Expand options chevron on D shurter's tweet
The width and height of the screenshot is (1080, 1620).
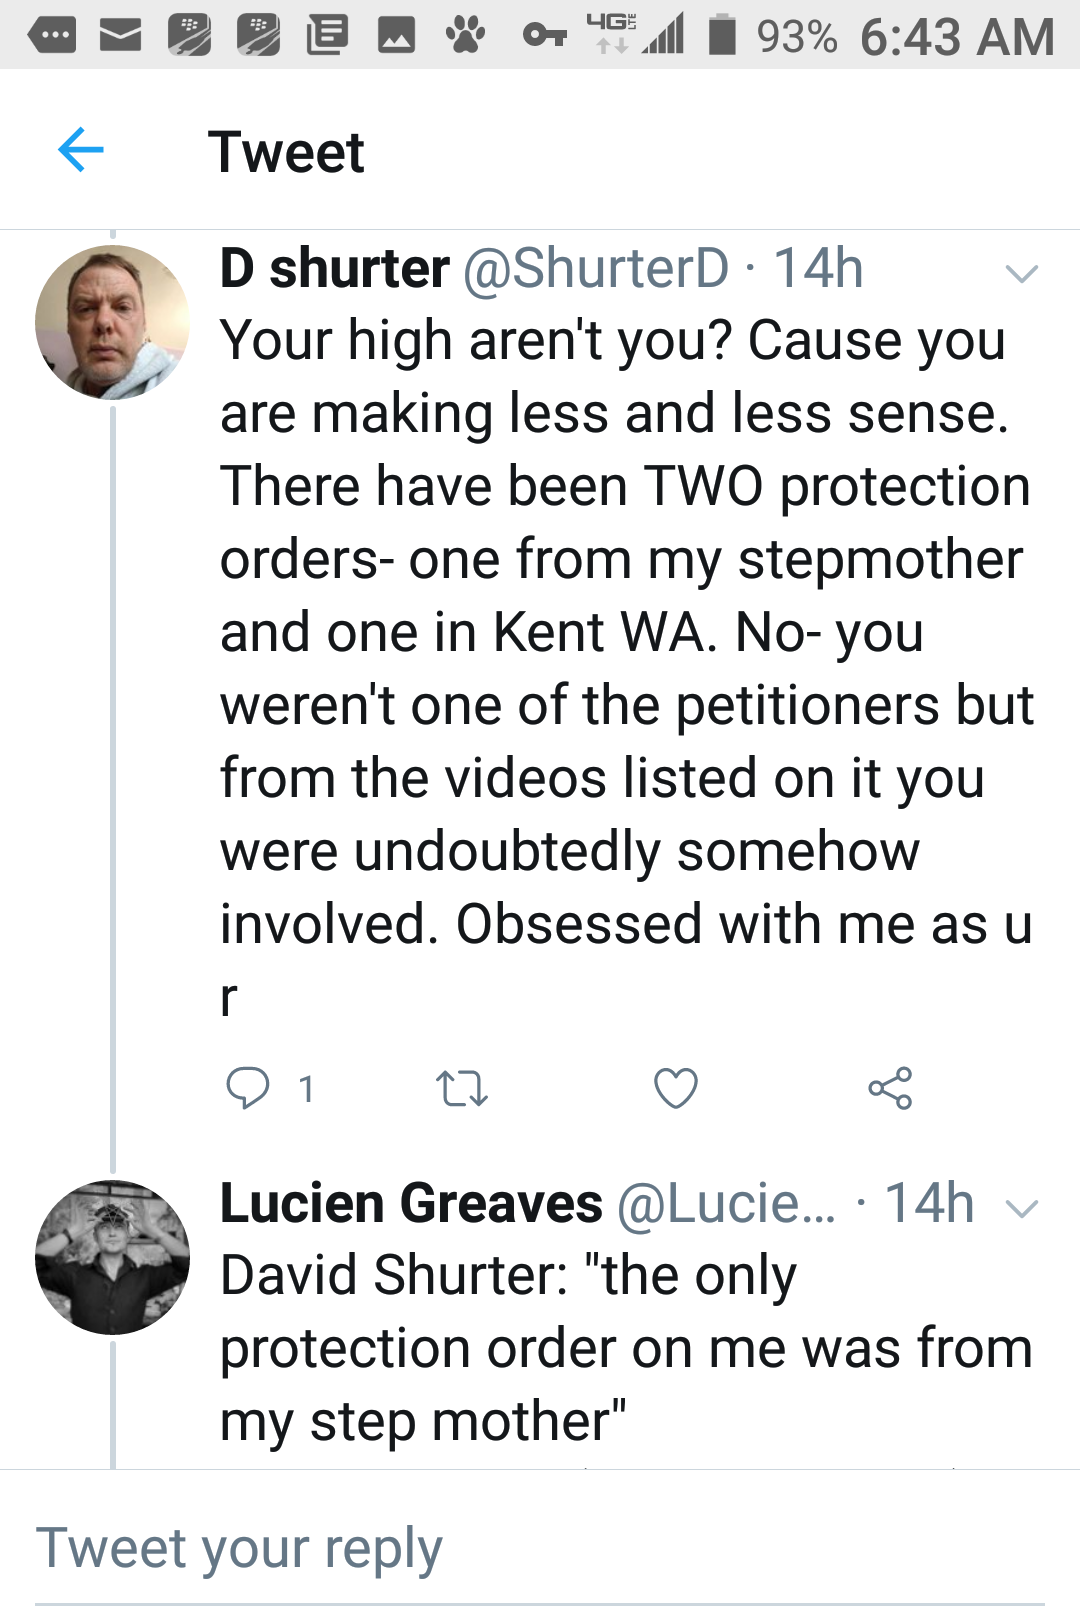[1021, 273]
